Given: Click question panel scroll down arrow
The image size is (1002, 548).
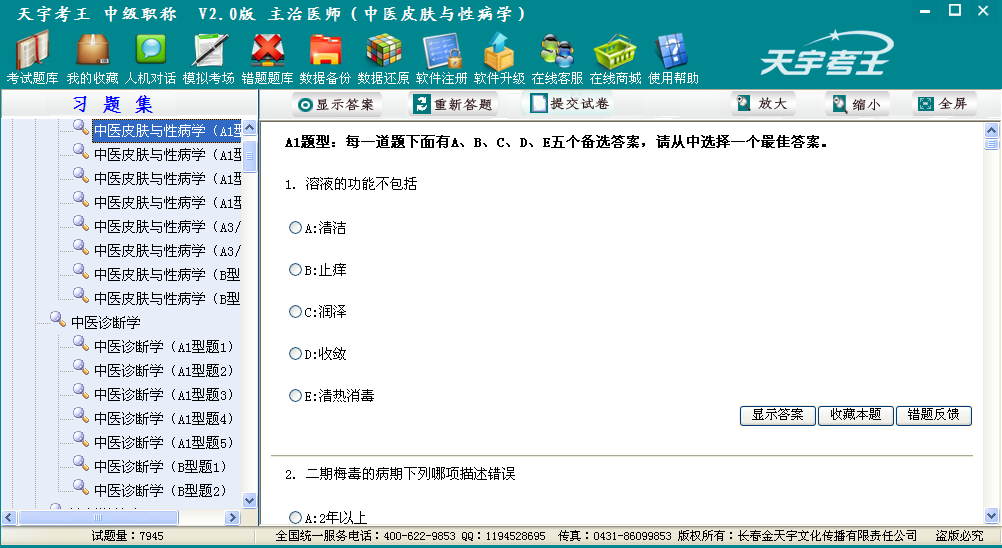Looking at the screenshot, I should (991, 515).
